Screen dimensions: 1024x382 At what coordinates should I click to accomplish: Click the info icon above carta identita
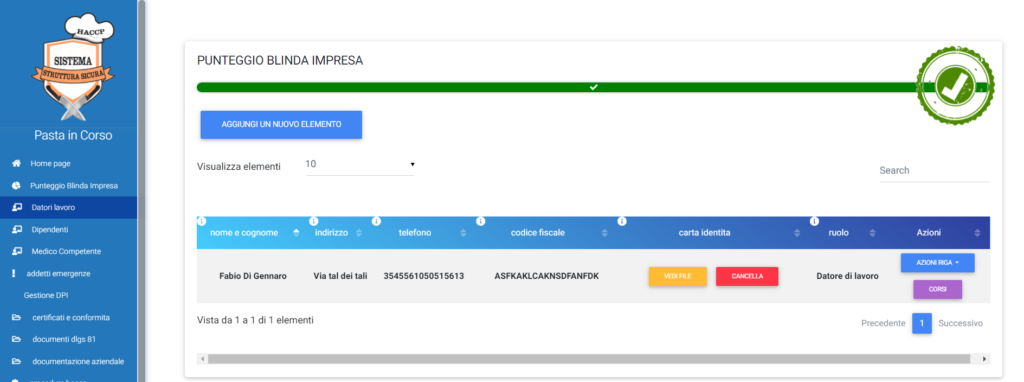click(x=622, y=221)
